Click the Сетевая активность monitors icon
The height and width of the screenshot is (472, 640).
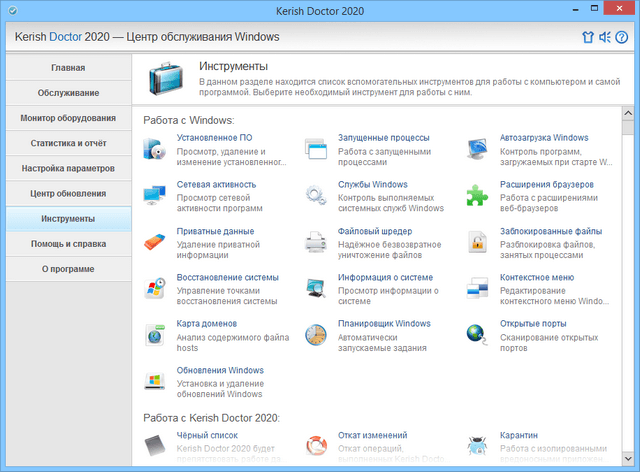154,196
